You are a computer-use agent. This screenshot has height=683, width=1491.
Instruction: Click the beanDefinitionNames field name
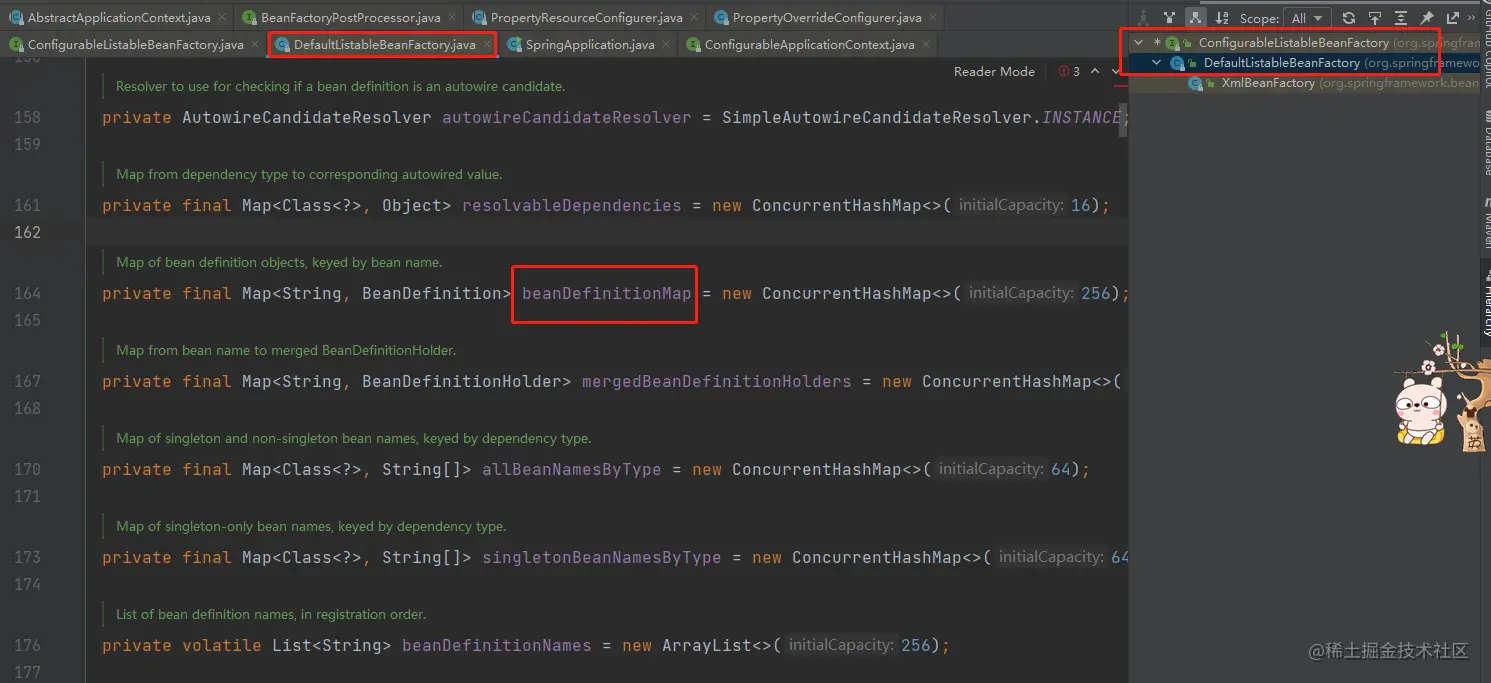[x=496, y=645]
